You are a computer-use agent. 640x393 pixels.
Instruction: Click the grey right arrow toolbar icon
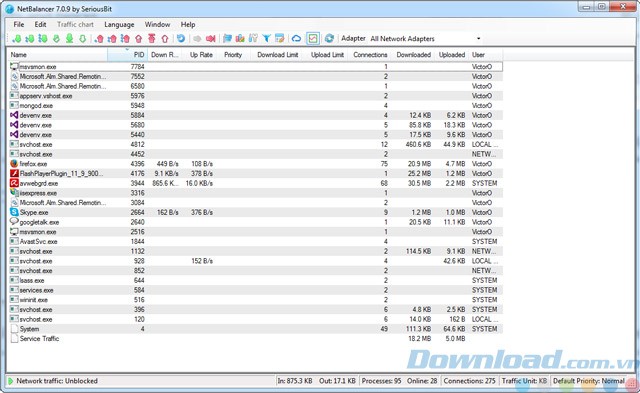(197, 39)
